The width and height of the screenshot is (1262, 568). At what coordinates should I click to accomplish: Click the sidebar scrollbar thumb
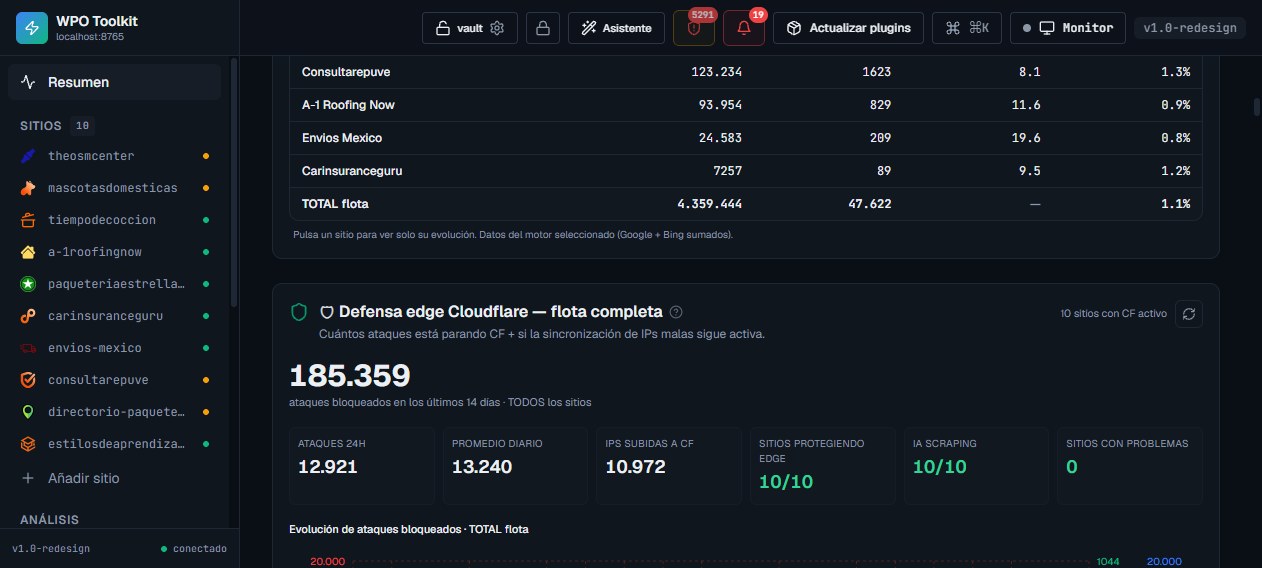[x=234, y=180]
